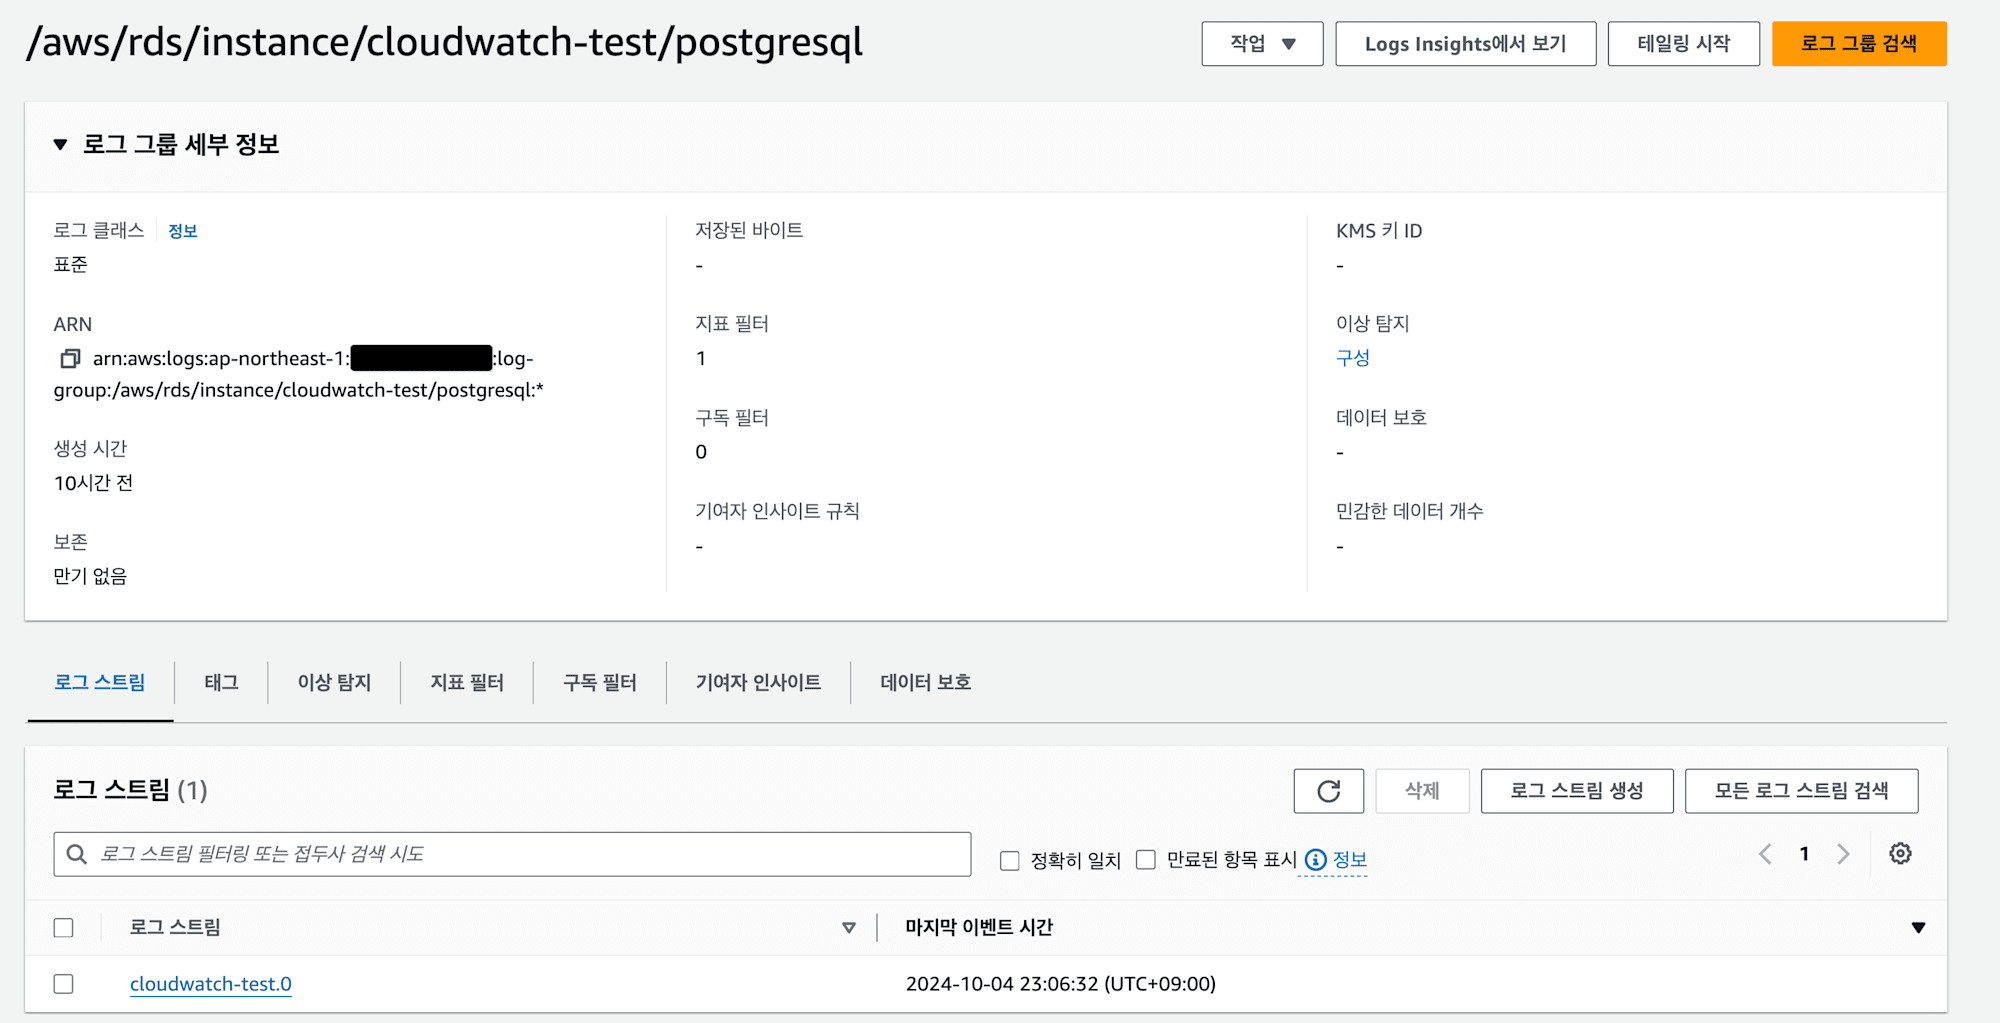Viewport: 2000px width, 1023px height.
Task: Toggle the 정확히 일치 checkbox
Action: coord(1010,860)
